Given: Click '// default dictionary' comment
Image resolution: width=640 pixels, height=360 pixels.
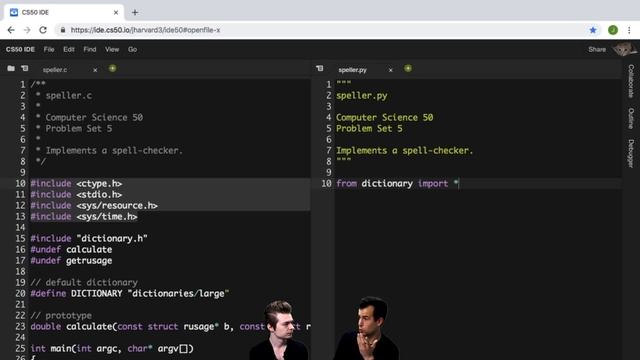Looking at the screenshot, I should [x=84, y=282].
